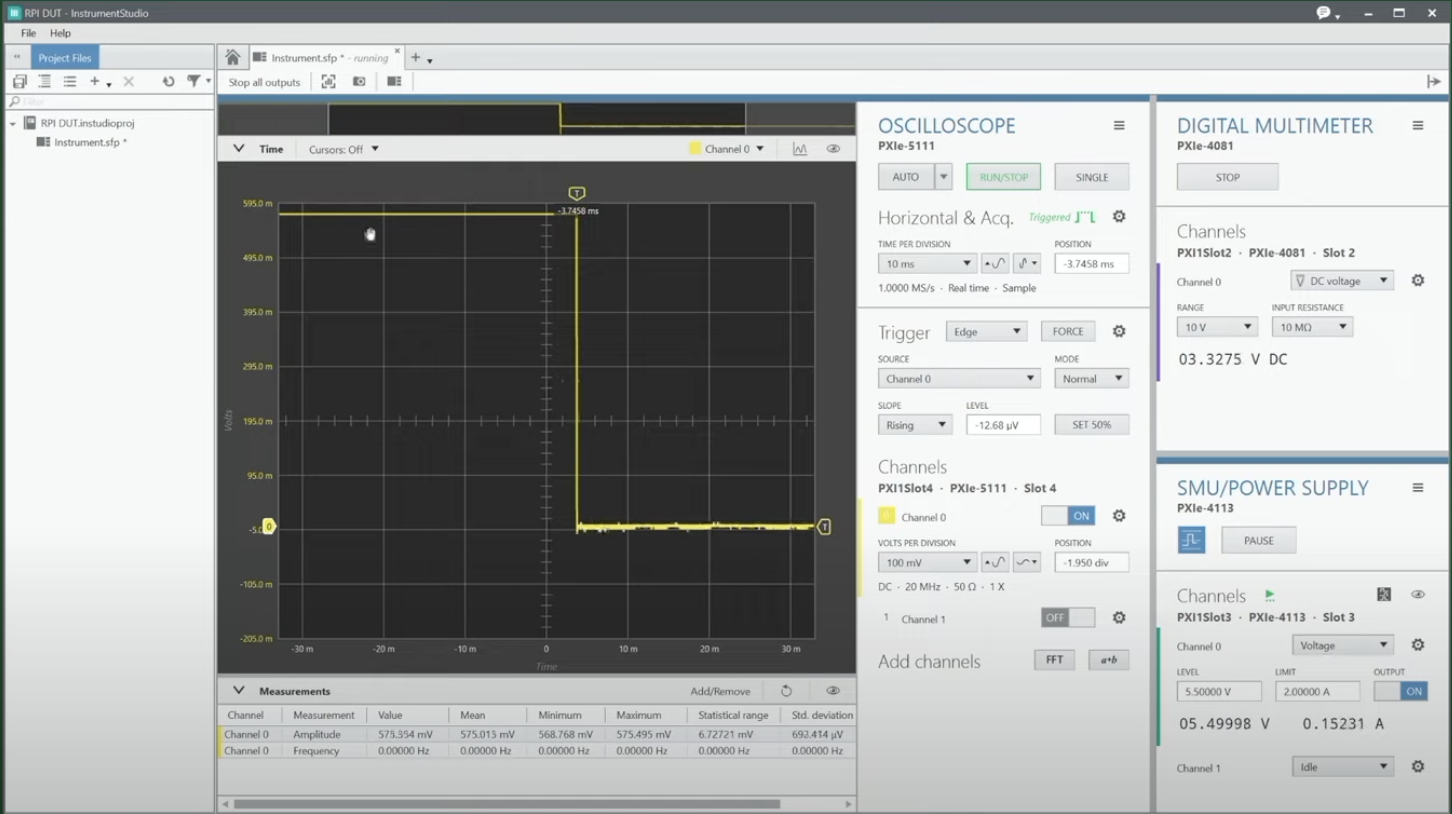This screenshot has height=814, width=1452.
Task: Open the SMU Channel 0 Voltage dropdown
Action: tap(1343, 645)
